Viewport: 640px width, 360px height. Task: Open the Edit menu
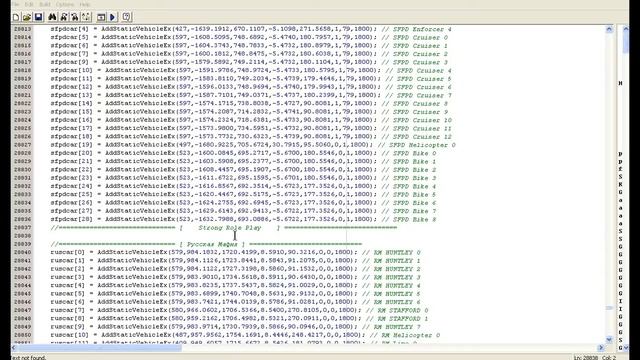point(29,4)
